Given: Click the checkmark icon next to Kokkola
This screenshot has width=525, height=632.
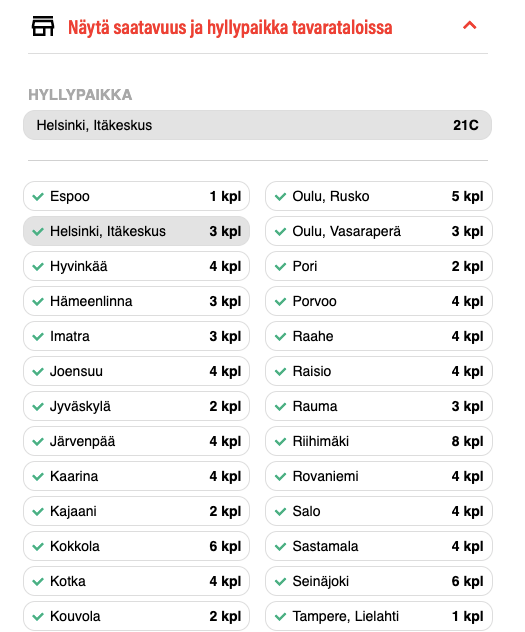Looking at the screenshot, I should [38, 547].
